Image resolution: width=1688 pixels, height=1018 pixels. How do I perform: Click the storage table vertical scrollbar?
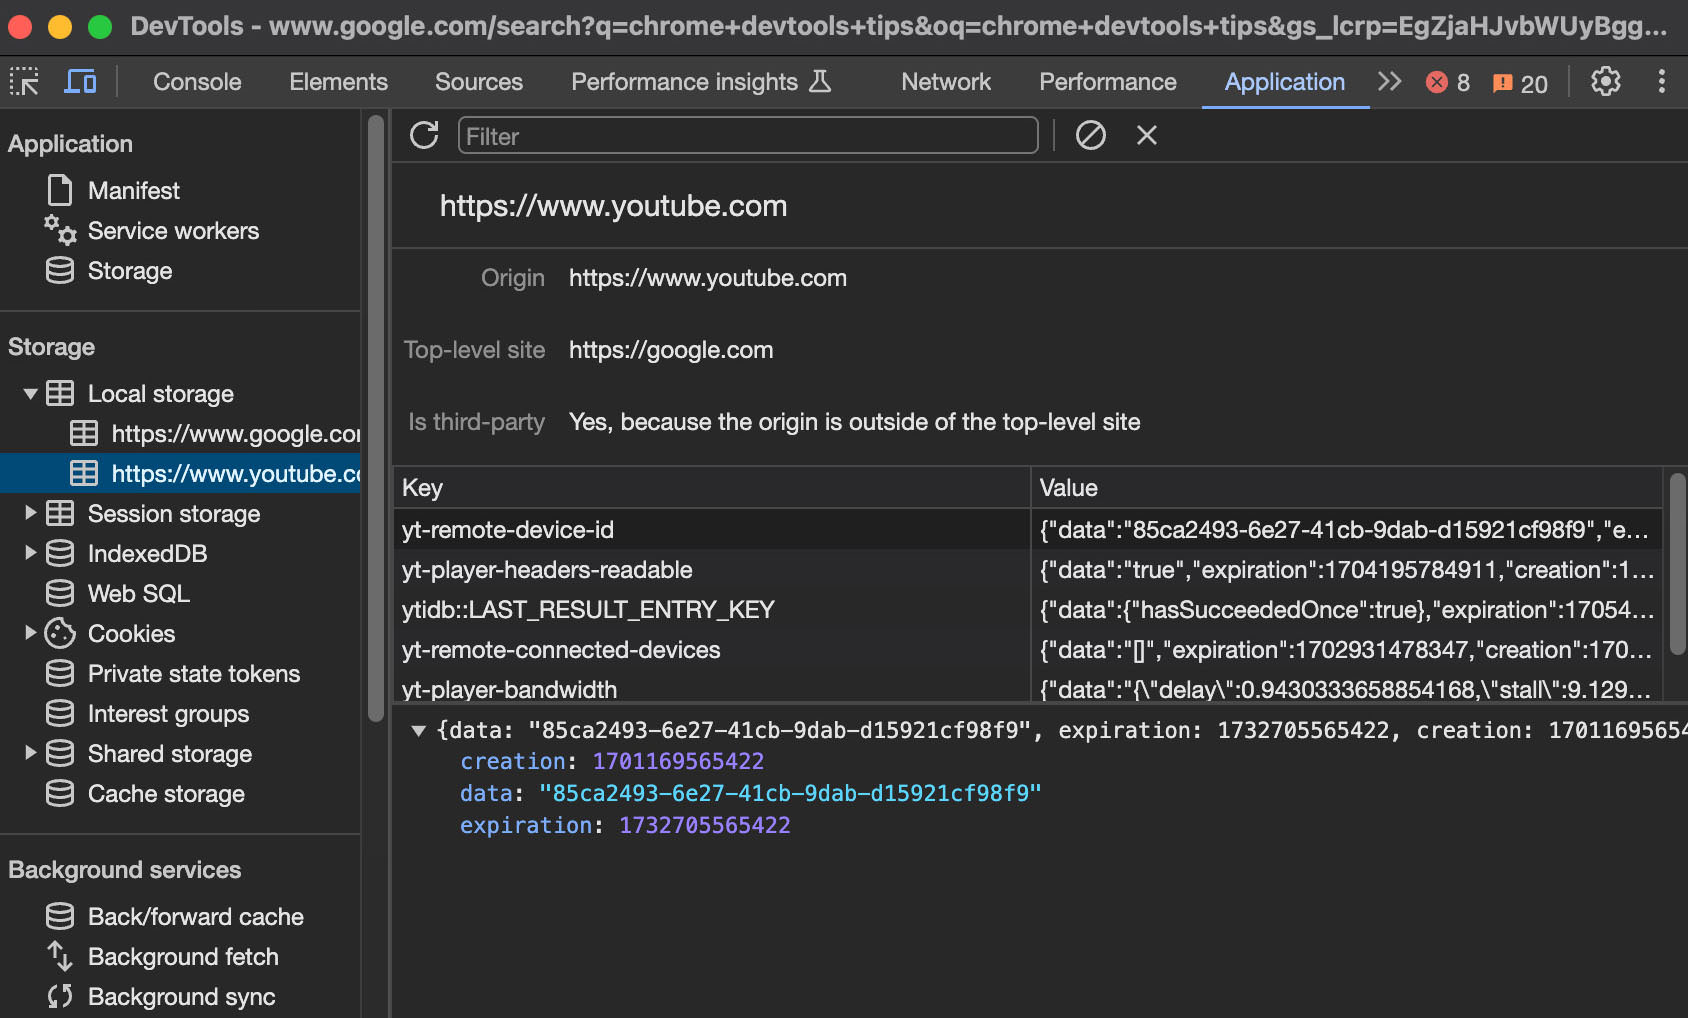click(x=1677, y=564)
